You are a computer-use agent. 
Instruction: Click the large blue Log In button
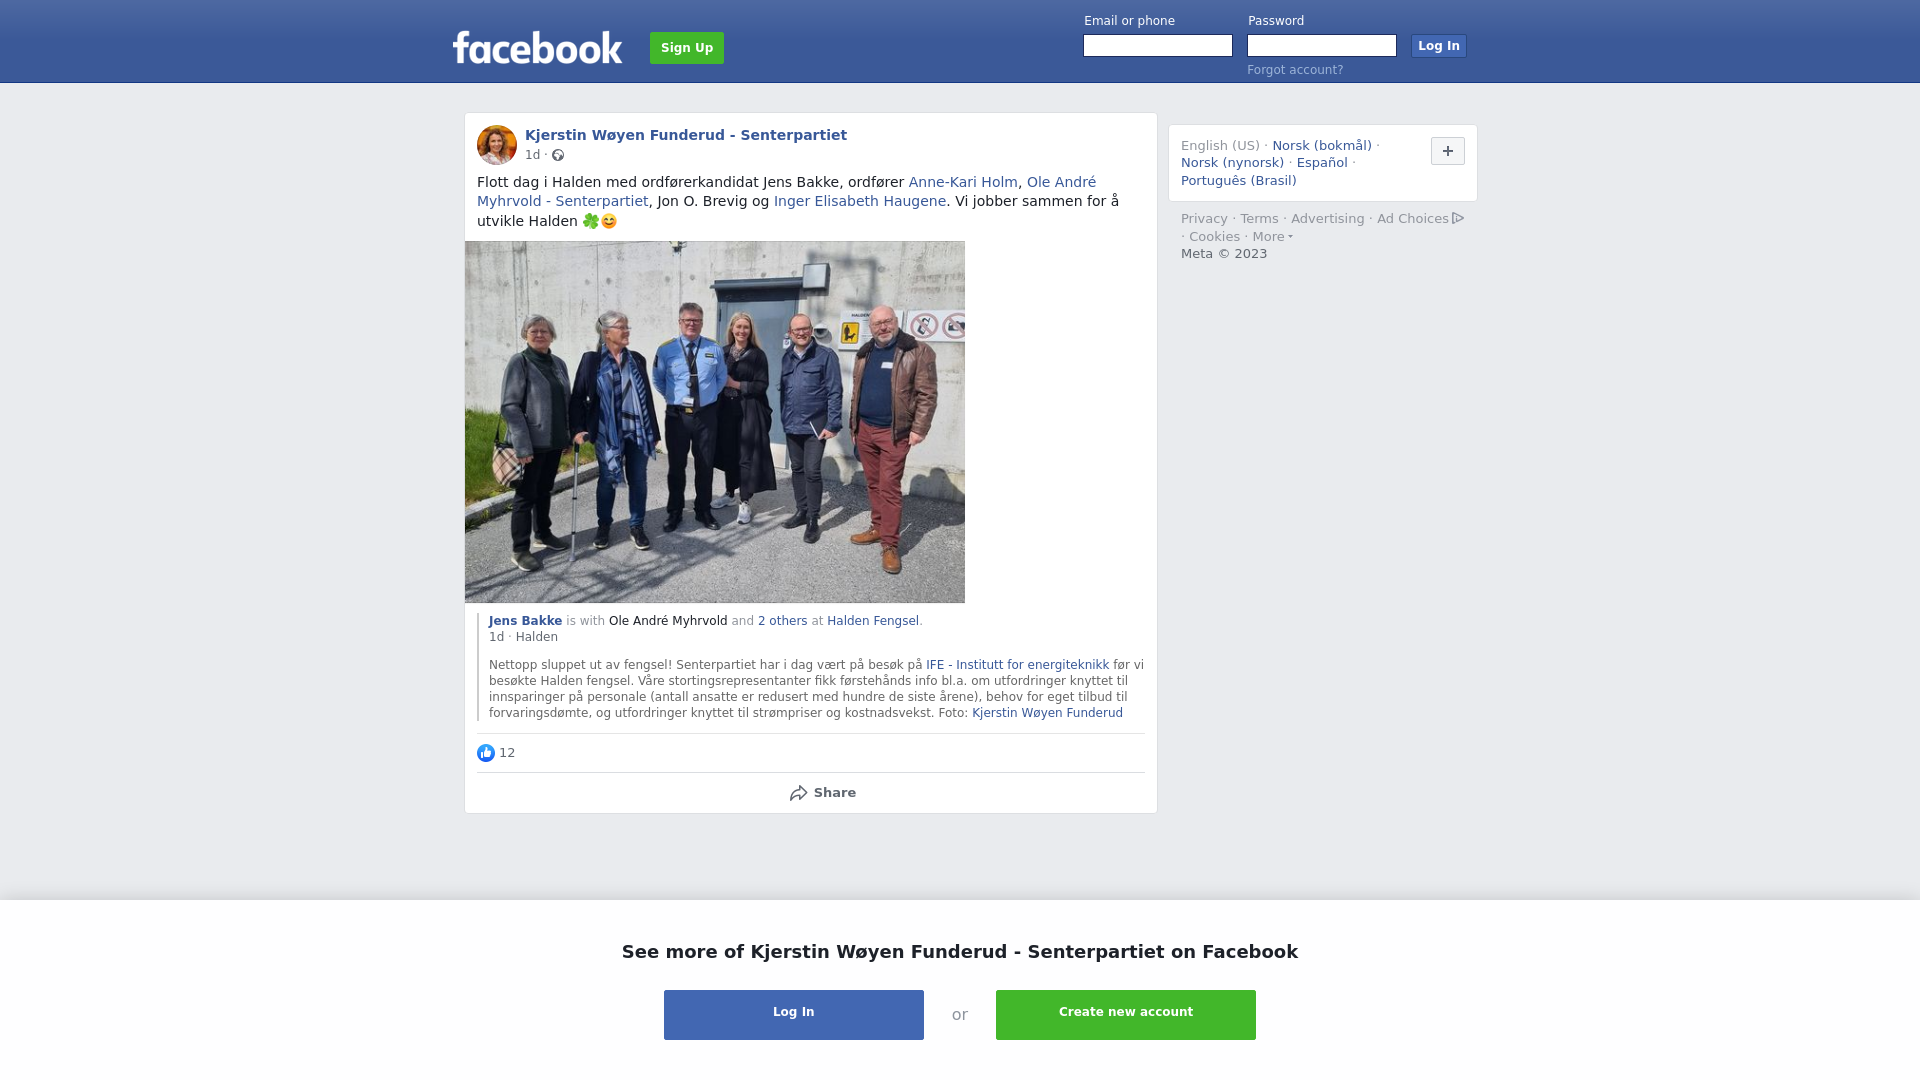click(x=794, y=1015)
